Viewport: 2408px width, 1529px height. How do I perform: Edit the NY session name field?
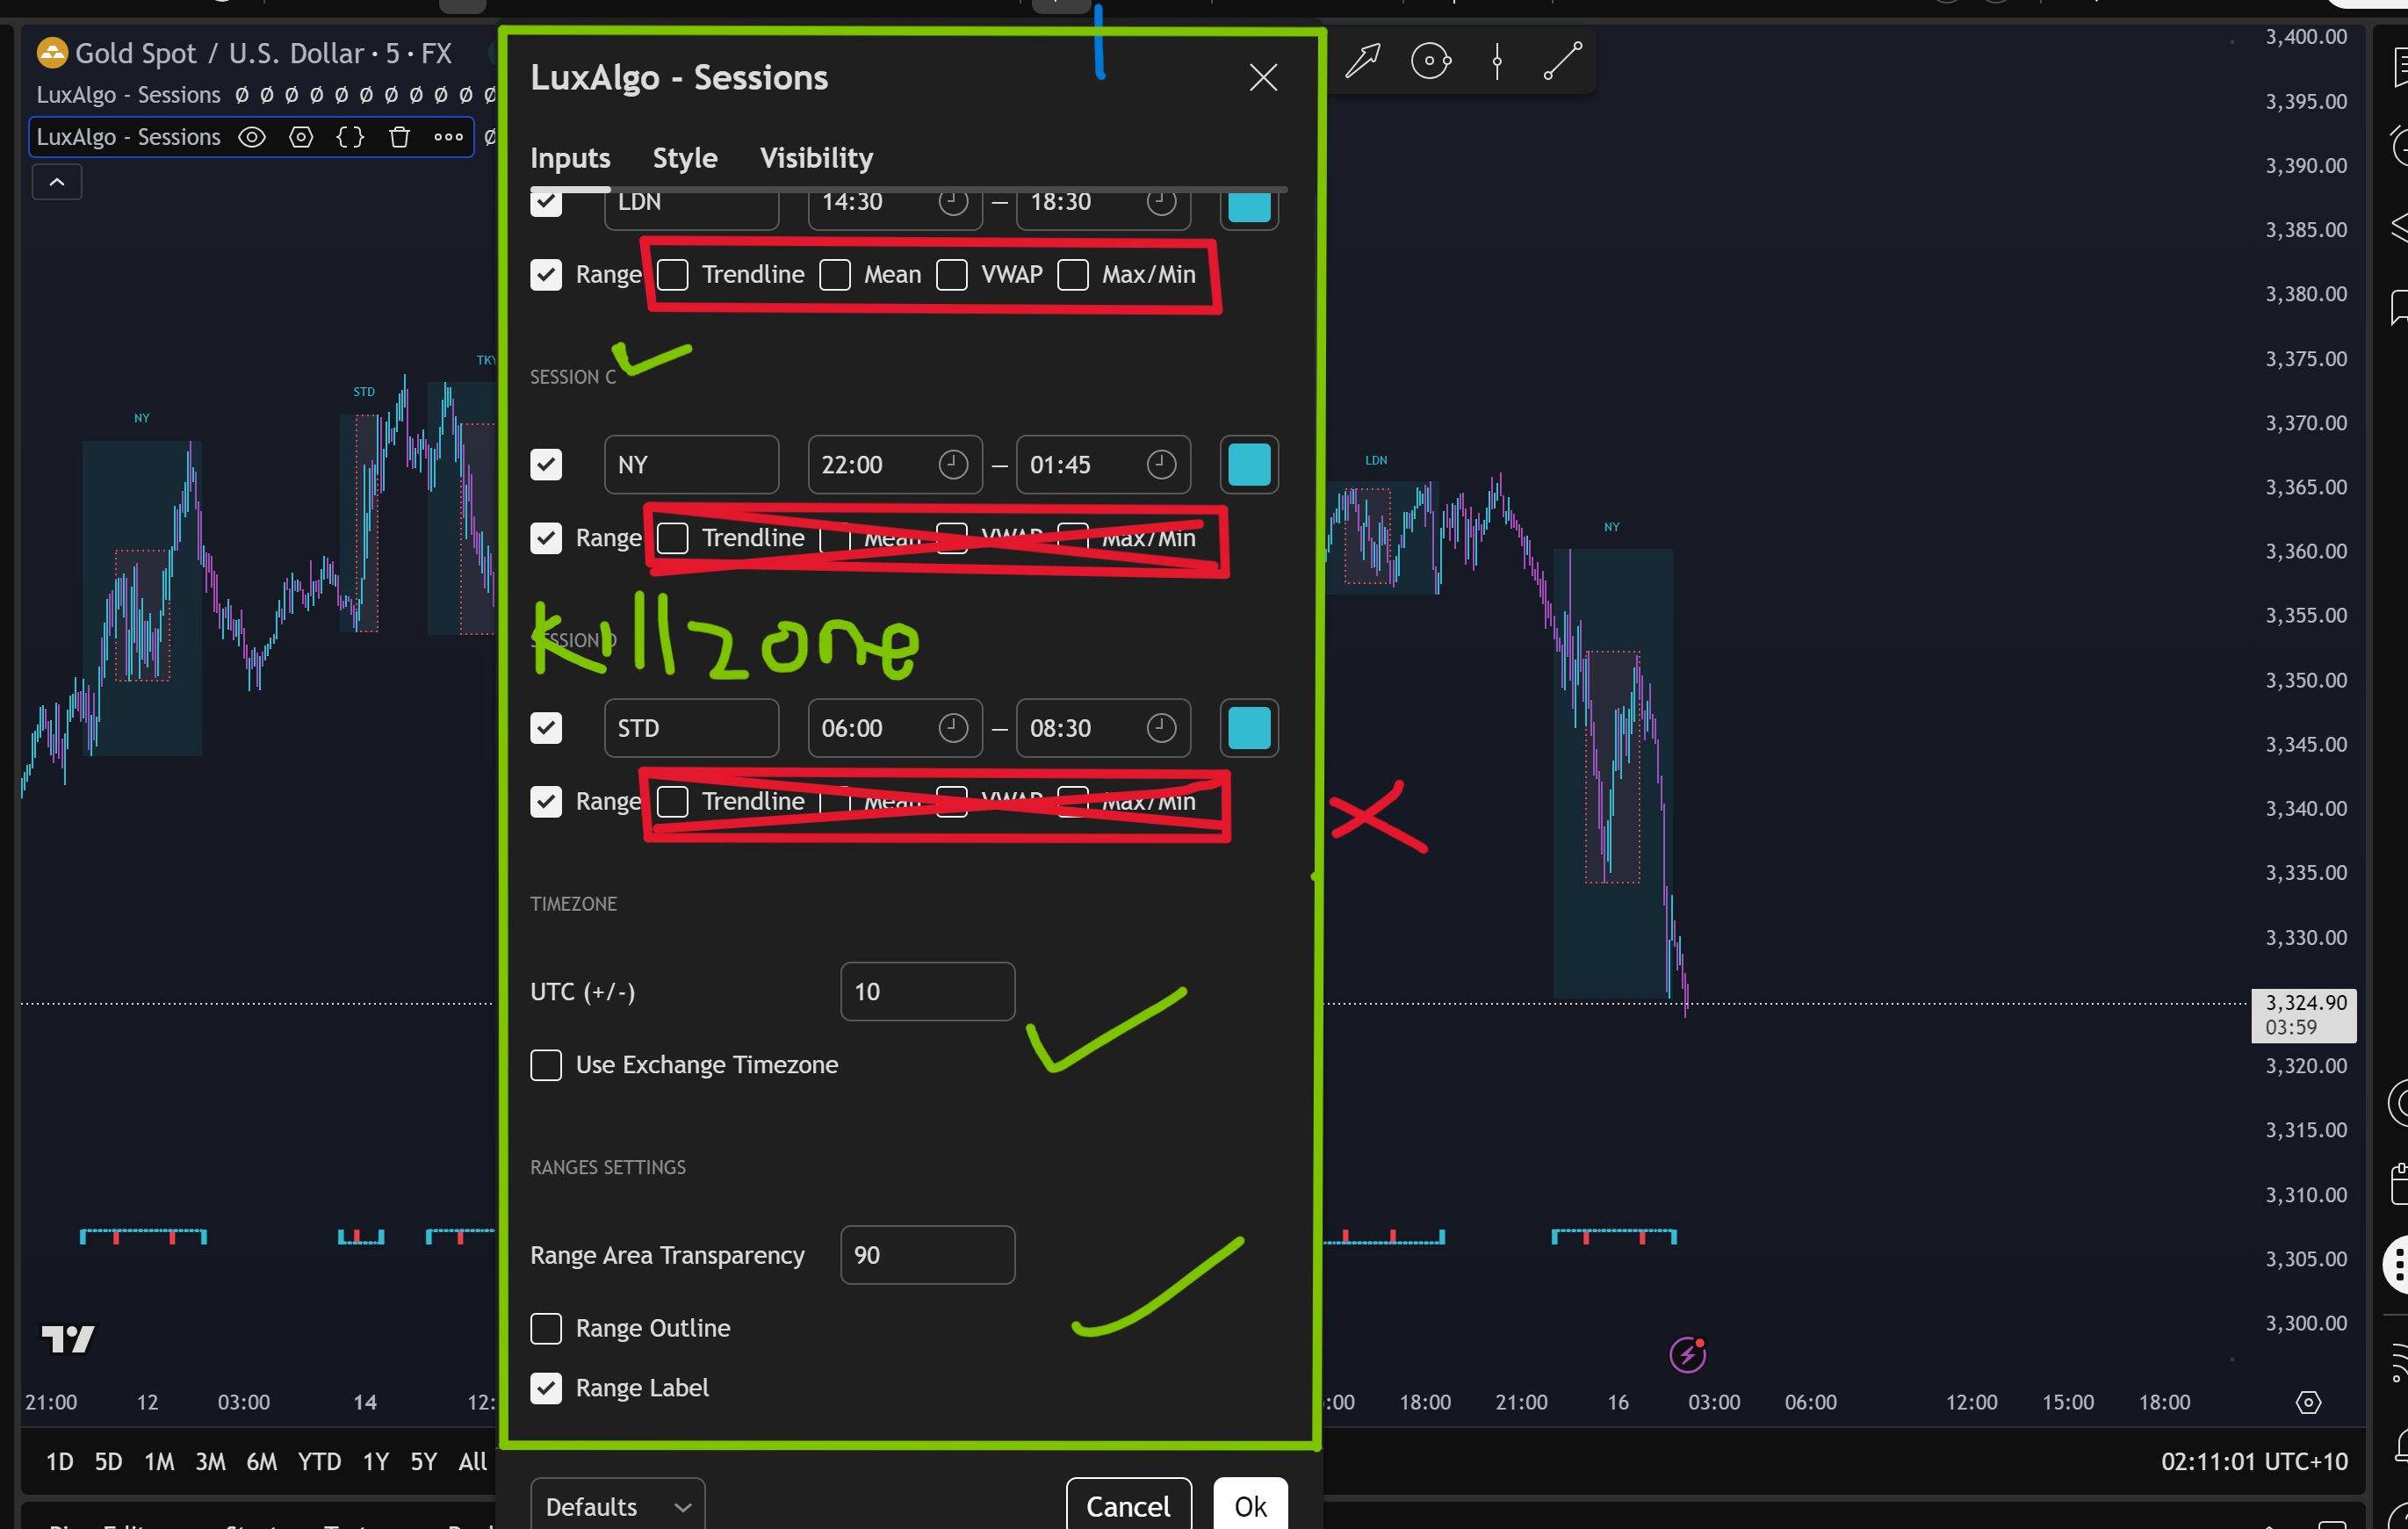(691, 465)
